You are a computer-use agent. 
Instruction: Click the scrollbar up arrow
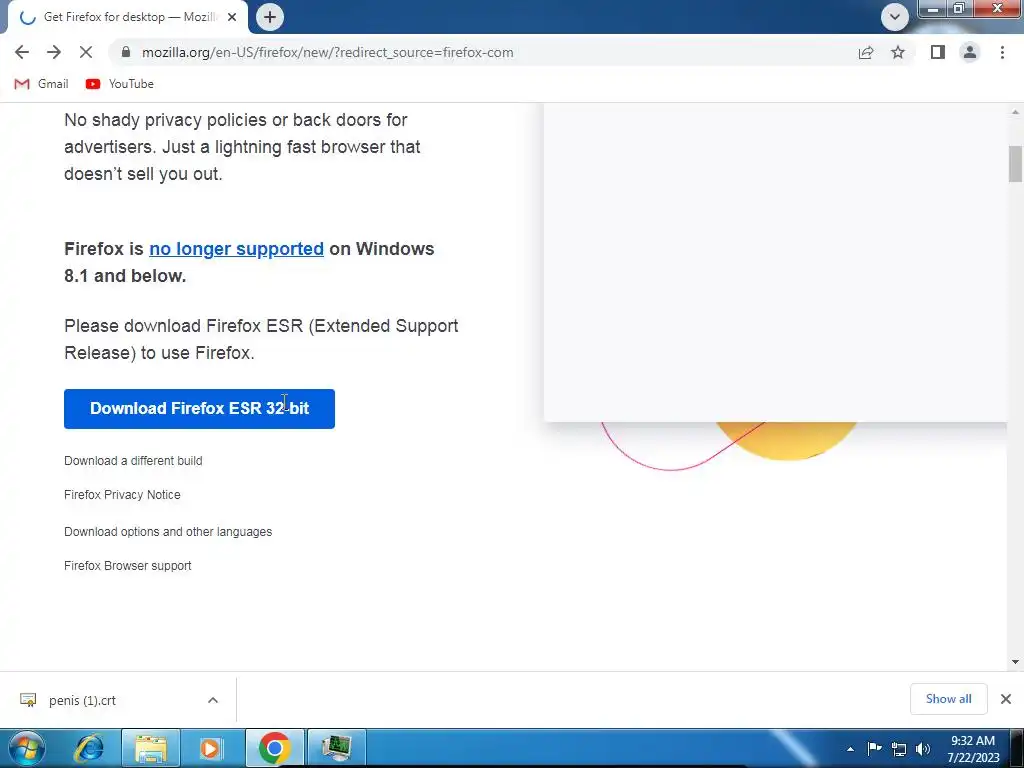1015,112
